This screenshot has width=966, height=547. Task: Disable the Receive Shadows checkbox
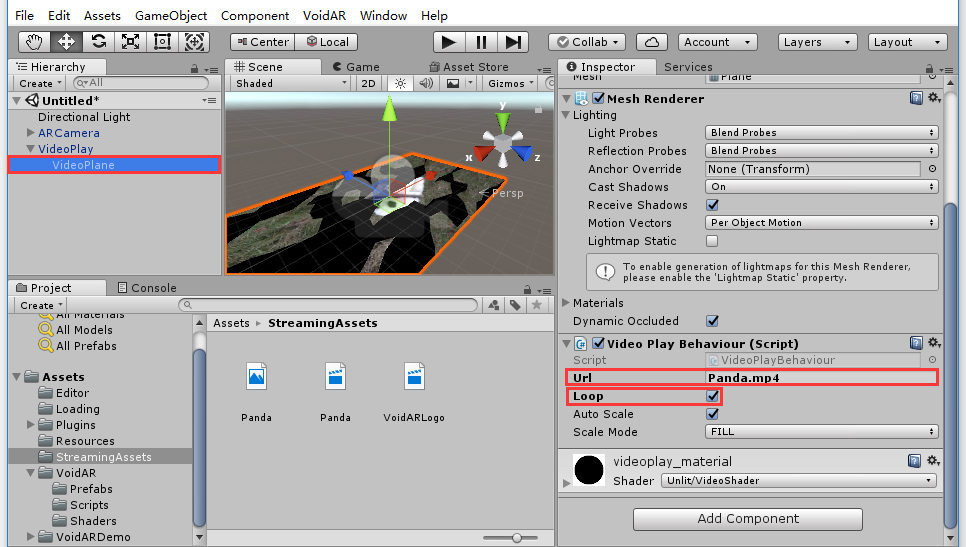click(713, 205)
